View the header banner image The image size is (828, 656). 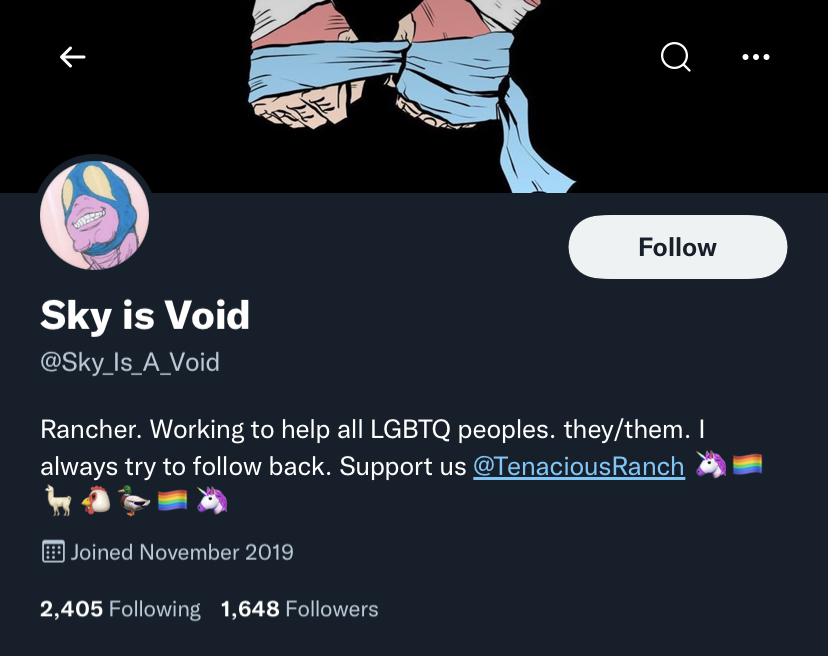point(414,96)
